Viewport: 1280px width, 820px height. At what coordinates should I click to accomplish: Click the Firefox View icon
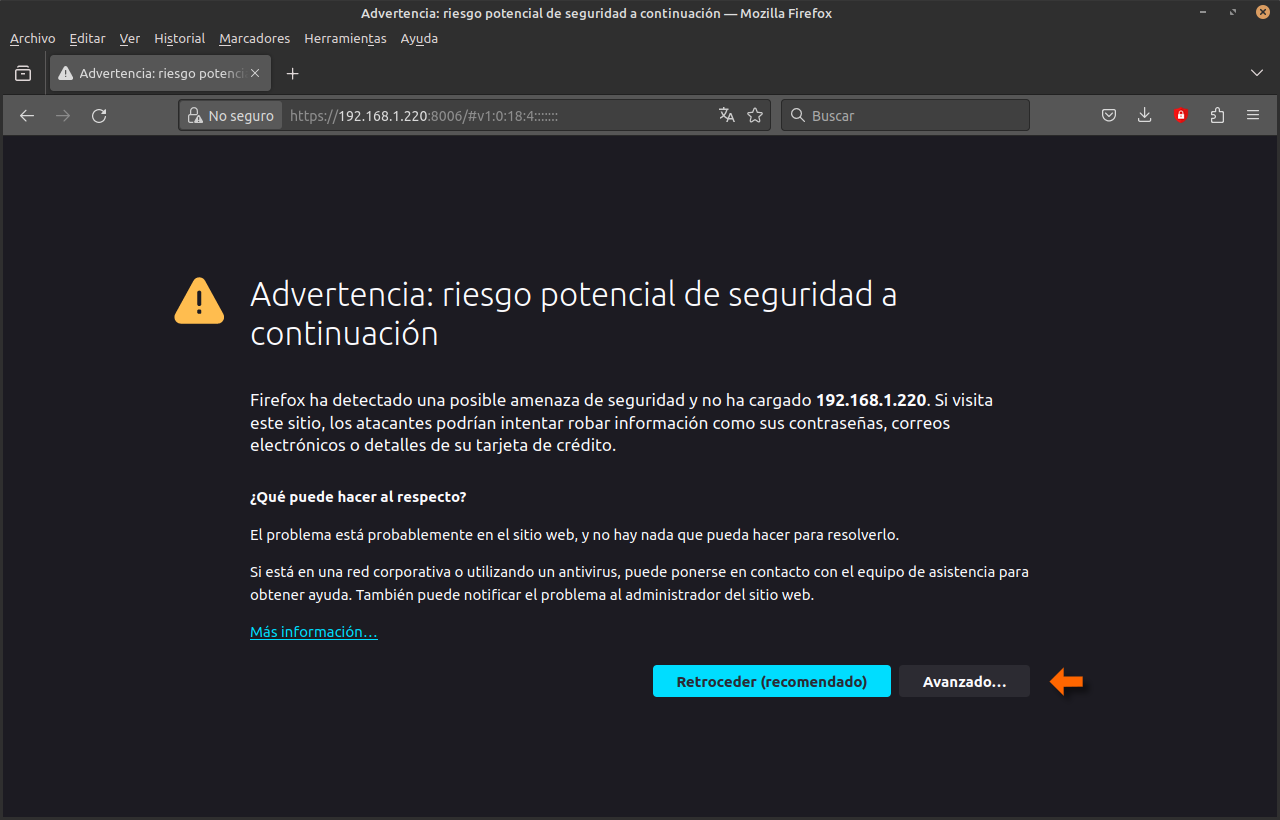(23, 74)
